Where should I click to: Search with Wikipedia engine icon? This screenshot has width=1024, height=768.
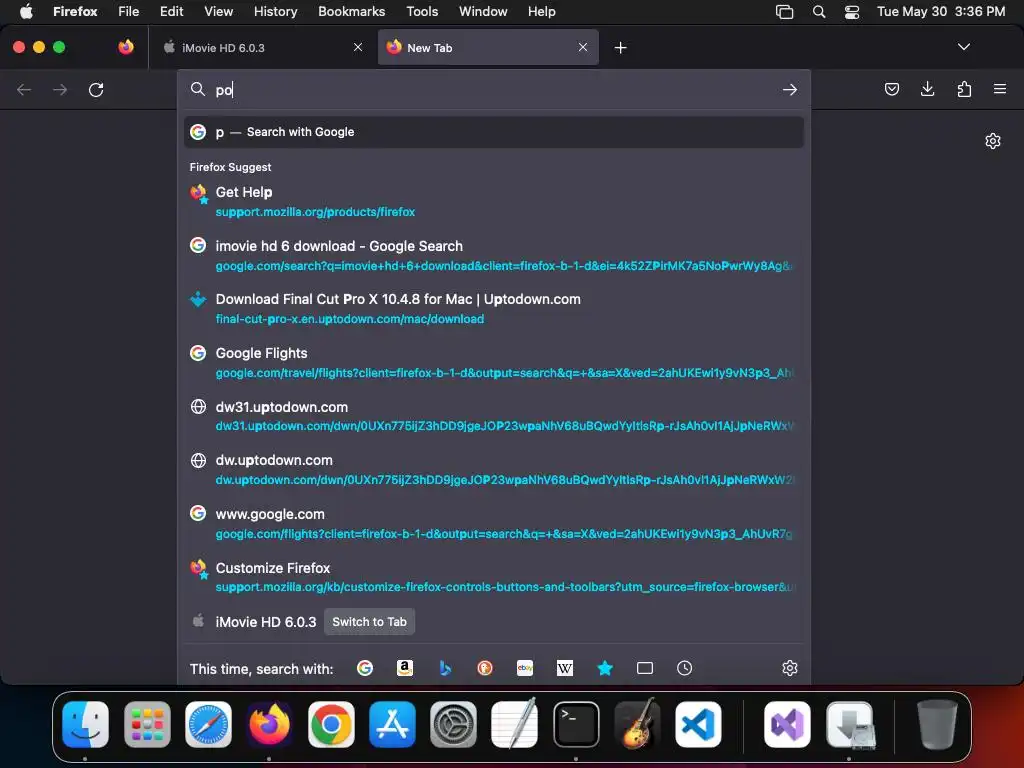565,668
